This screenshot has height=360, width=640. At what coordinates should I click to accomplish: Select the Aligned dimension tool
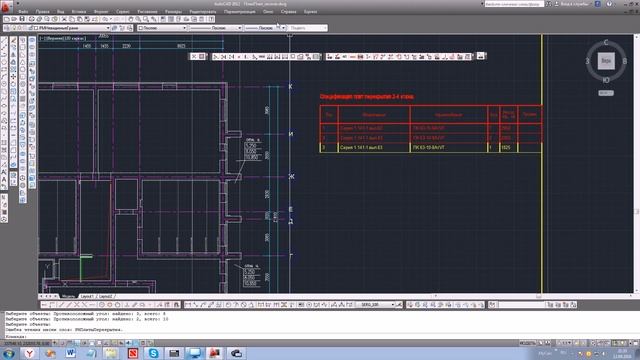[196, 305]
